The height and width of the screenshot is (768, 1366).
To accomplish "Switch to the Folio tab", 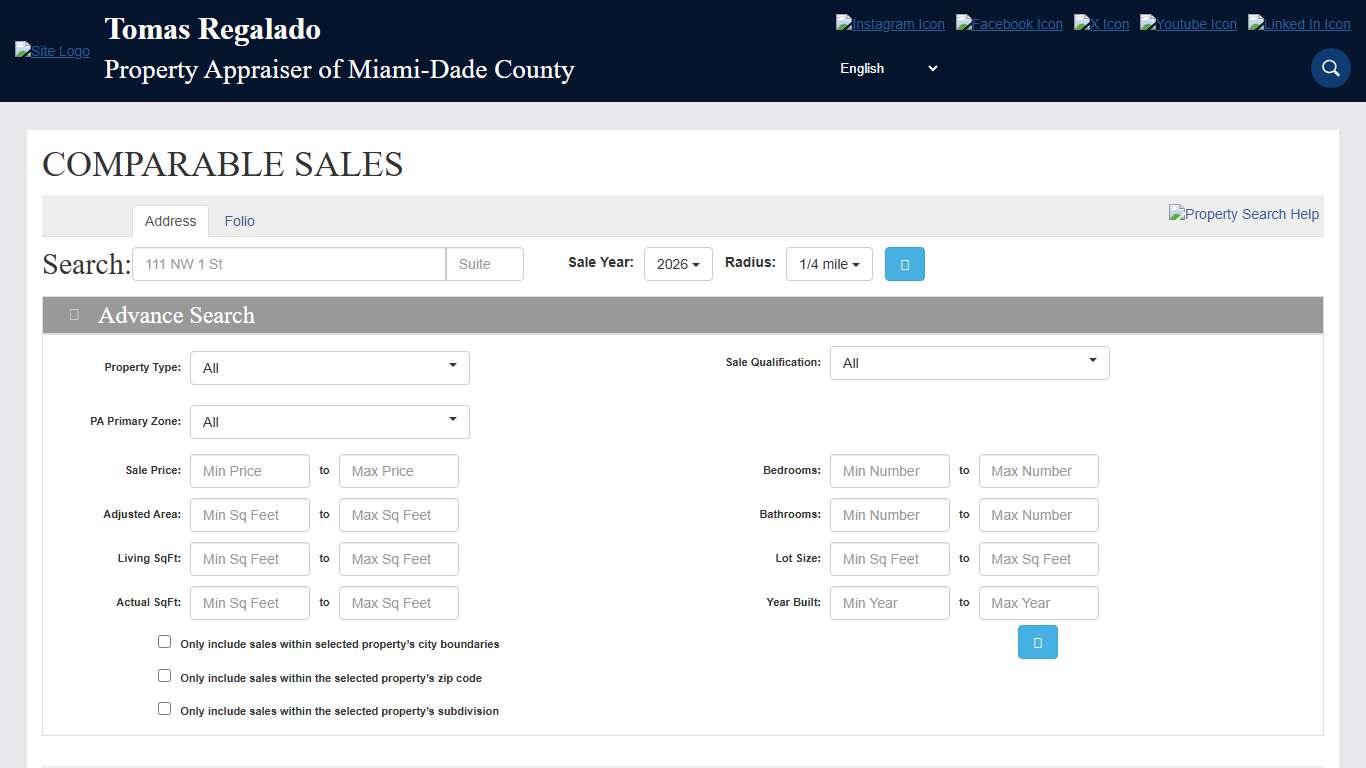I will coord(239,221).
